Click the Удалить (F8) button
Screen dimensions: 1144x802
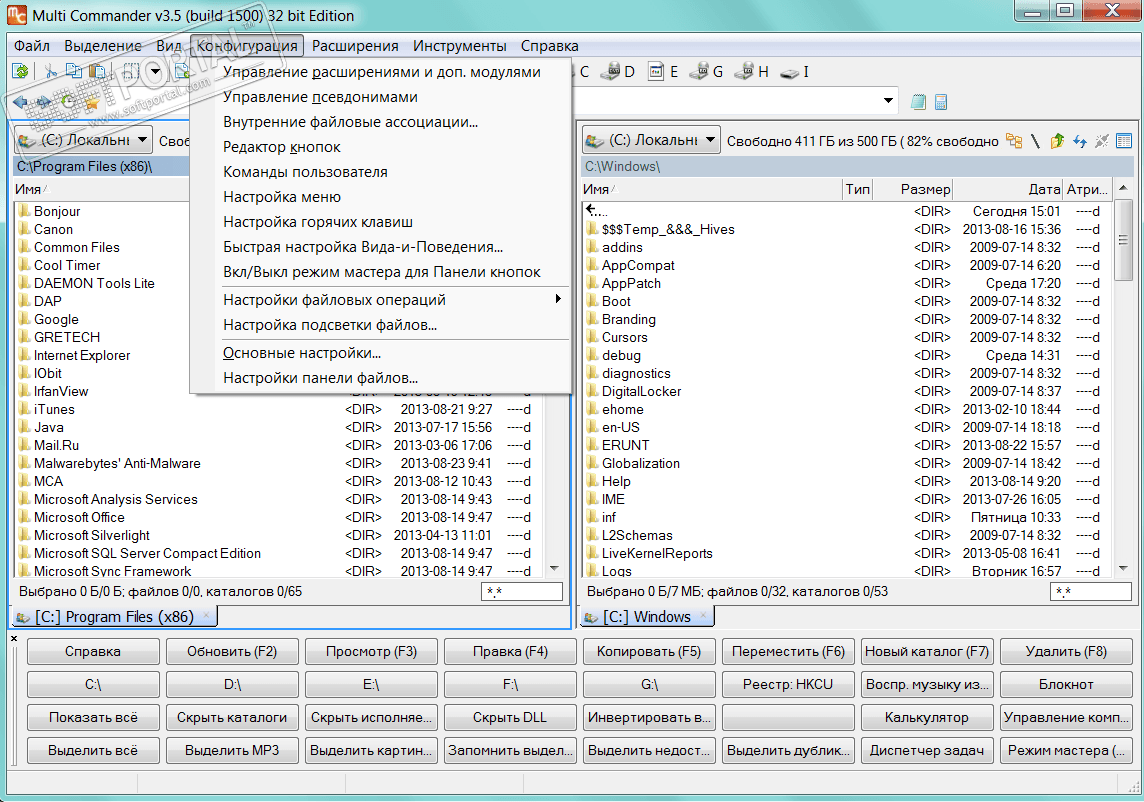tap(1066, 652)
